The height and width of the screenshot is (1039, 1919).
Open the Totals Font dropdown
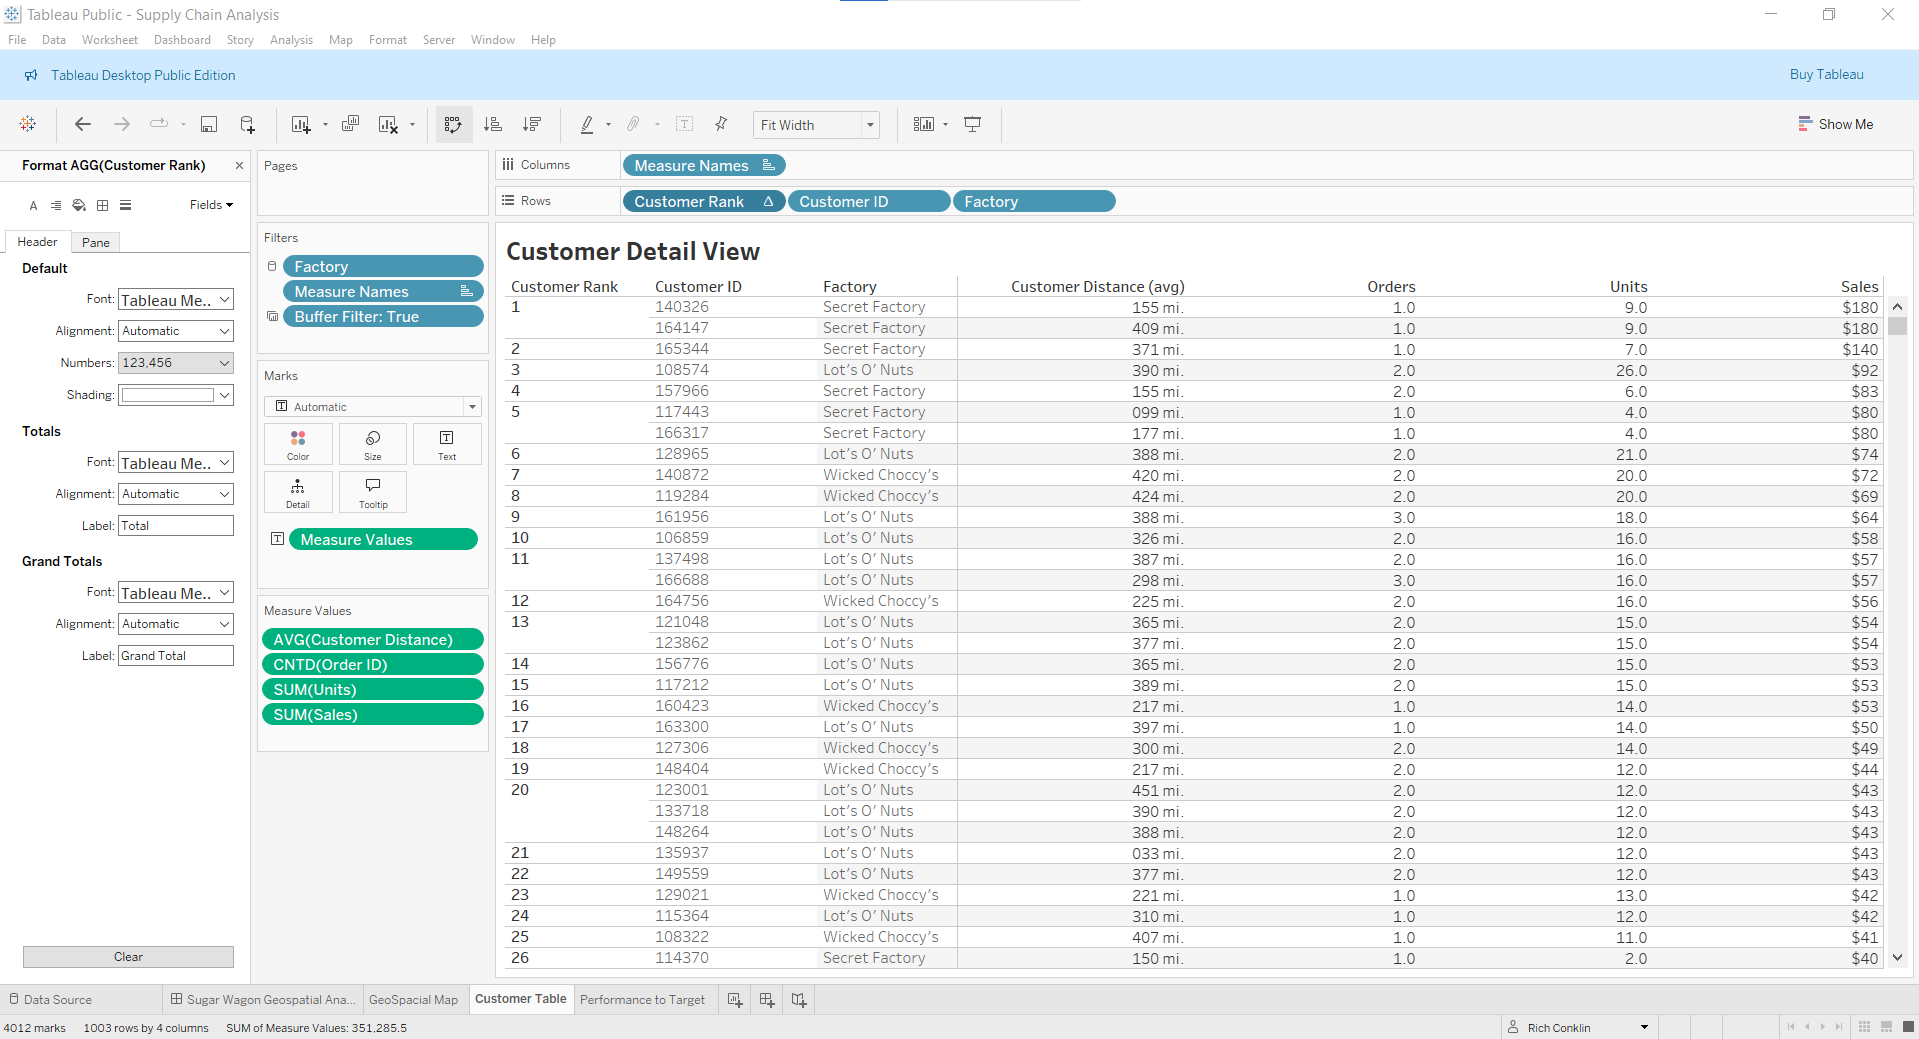pos(176,463)
